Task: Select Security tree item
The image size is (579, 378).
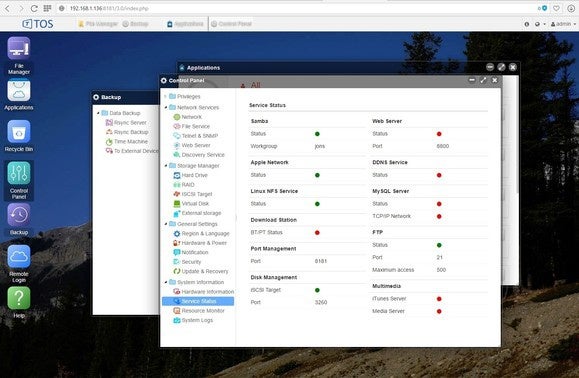Action: [187, 262]
